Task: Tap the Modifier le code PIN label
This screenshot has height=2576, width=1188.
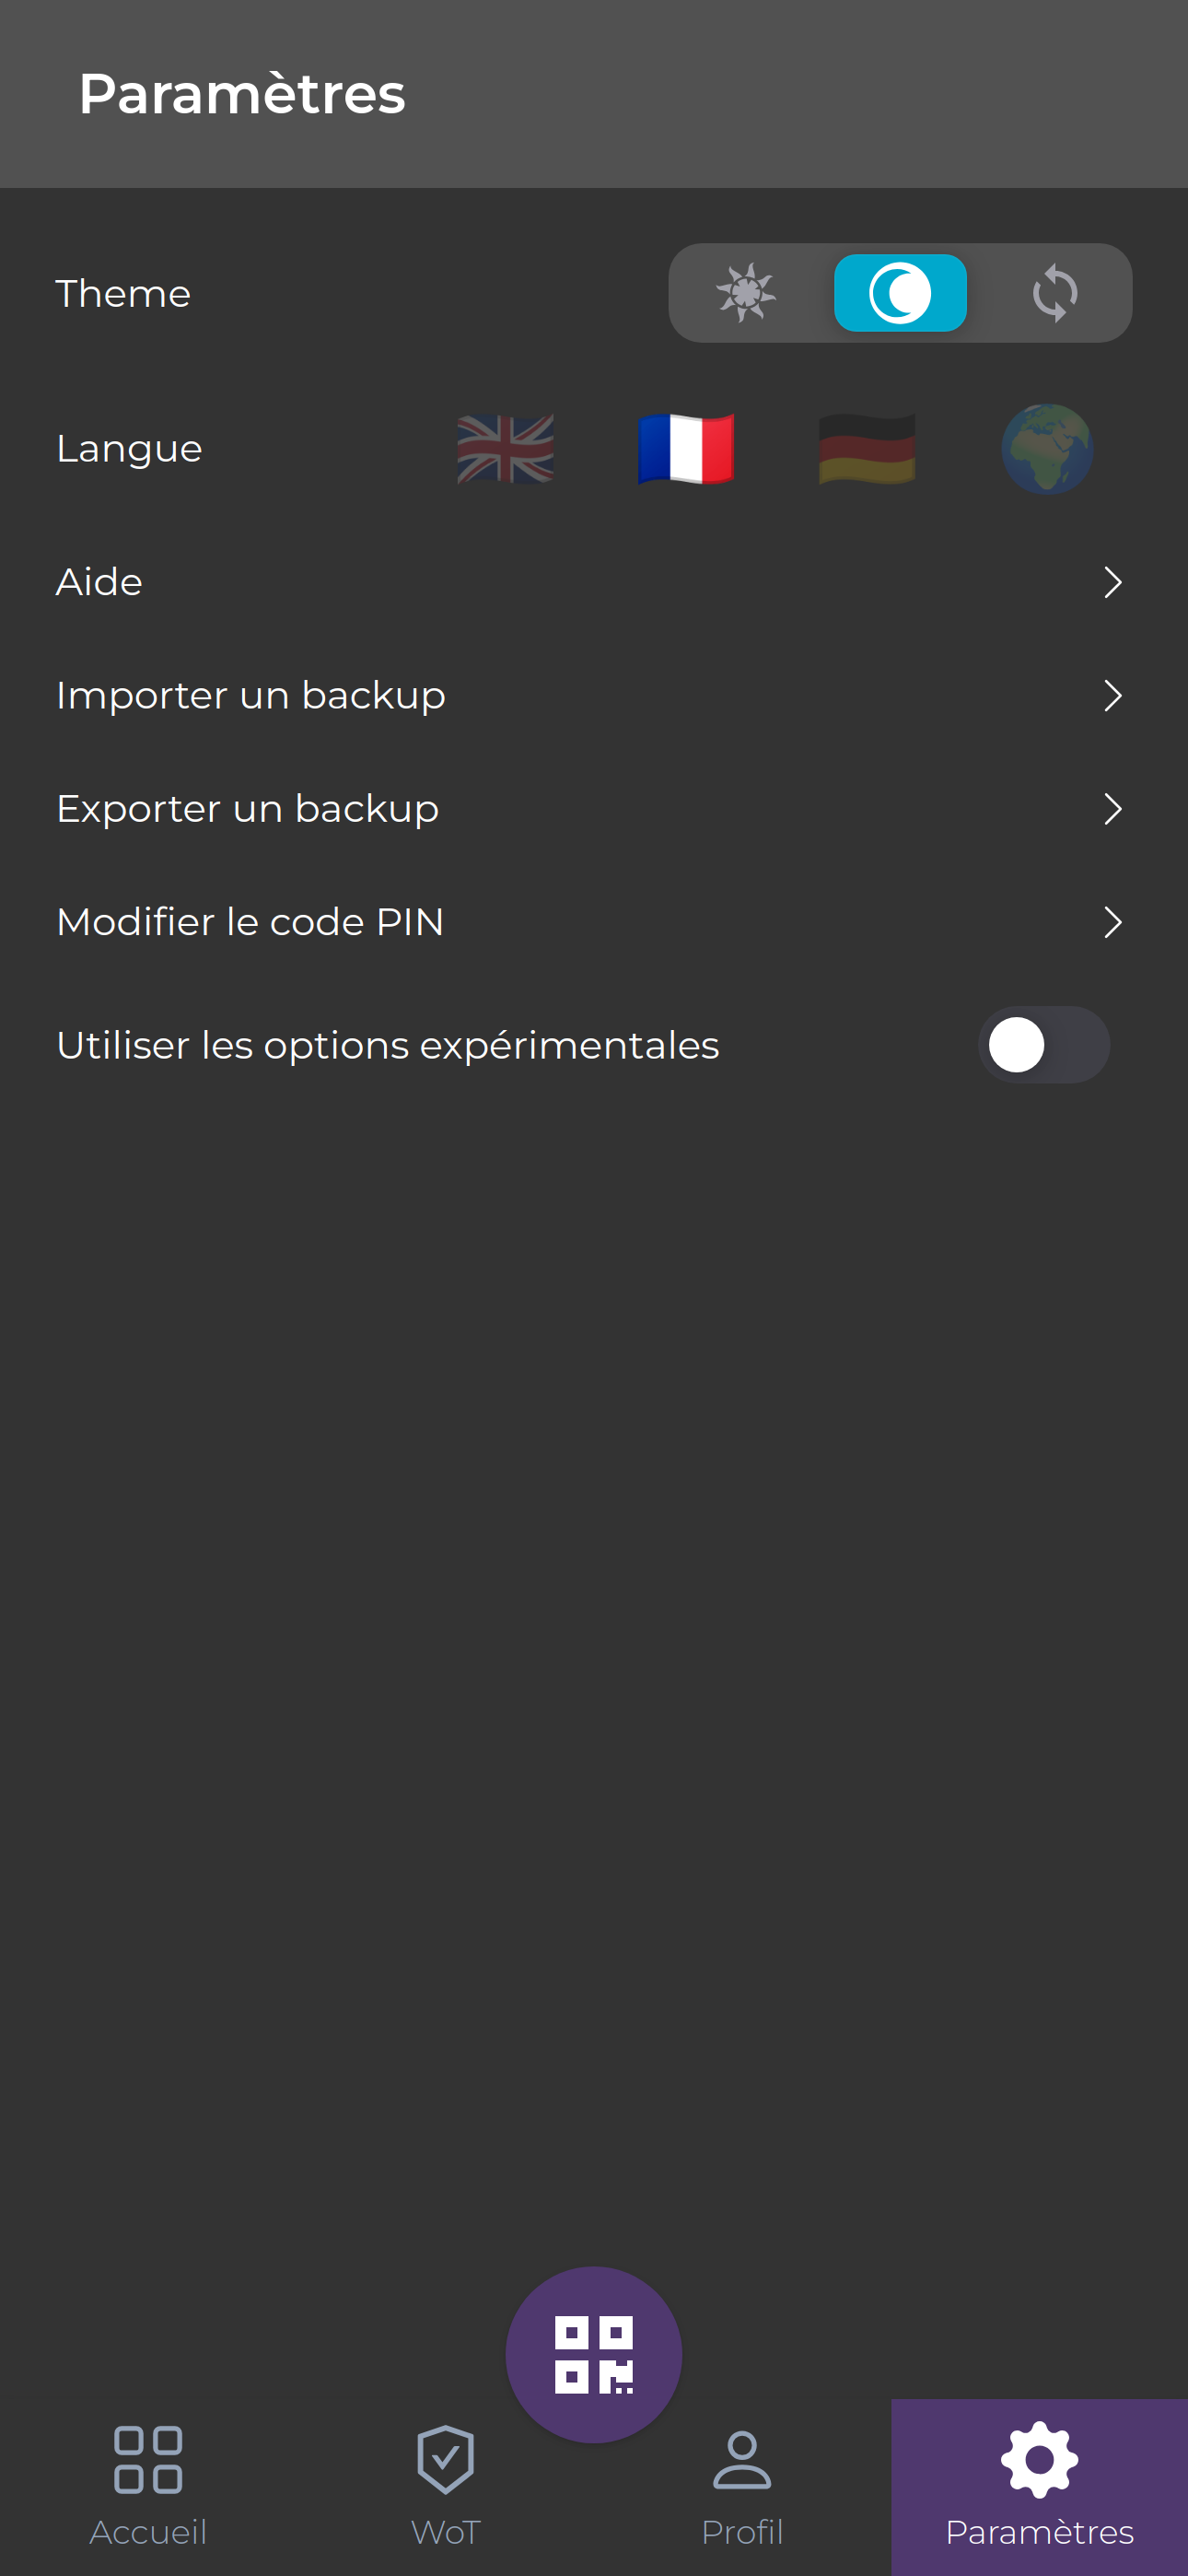Action: point(250,922)
